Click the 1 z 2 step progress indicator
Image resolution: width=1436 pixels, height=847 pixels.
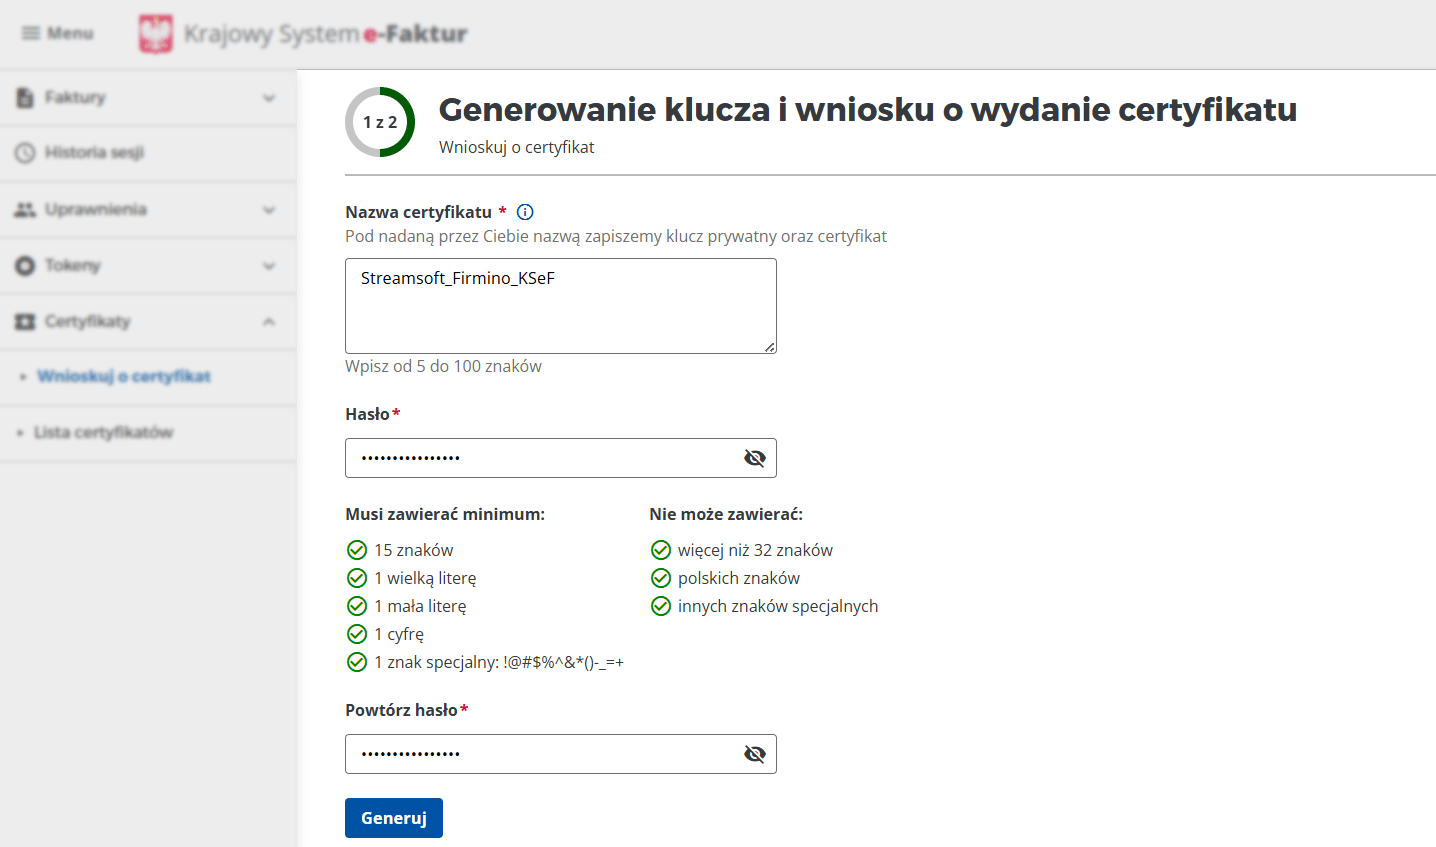point(380,122)
